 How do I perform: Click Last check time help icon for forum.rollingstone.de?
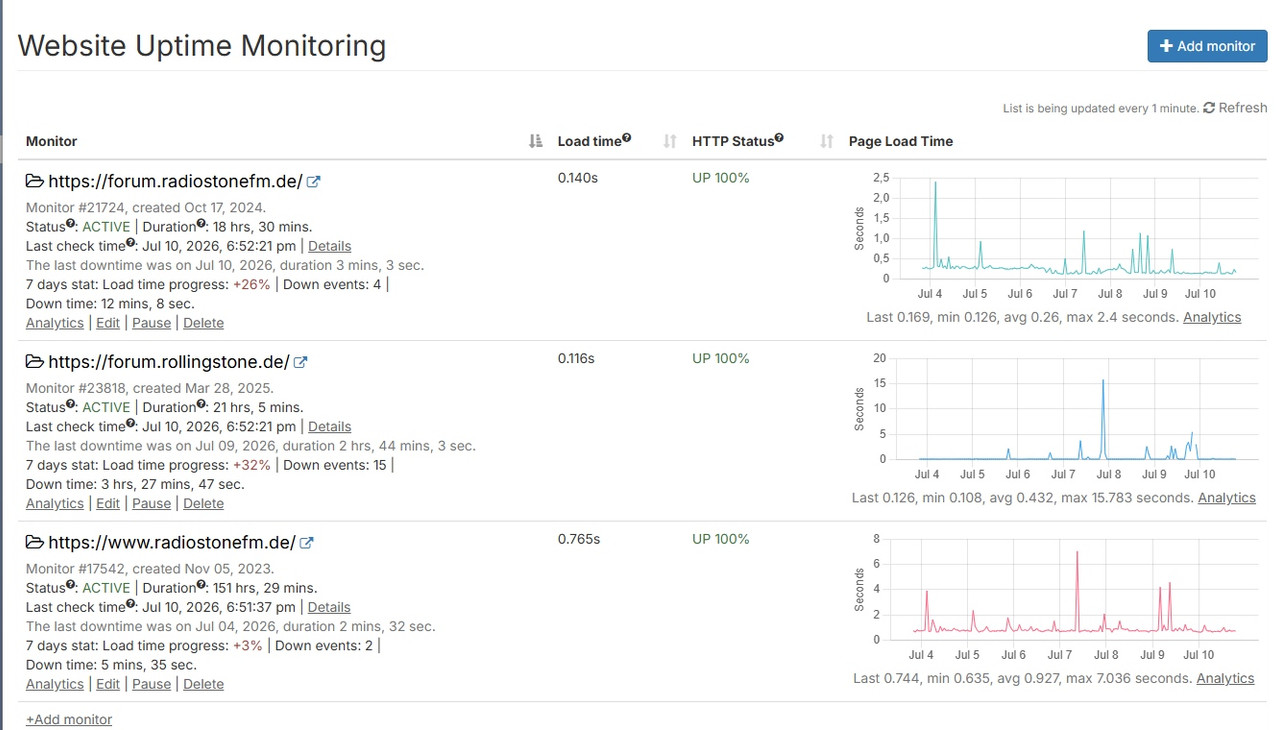(x=130, y=423)
